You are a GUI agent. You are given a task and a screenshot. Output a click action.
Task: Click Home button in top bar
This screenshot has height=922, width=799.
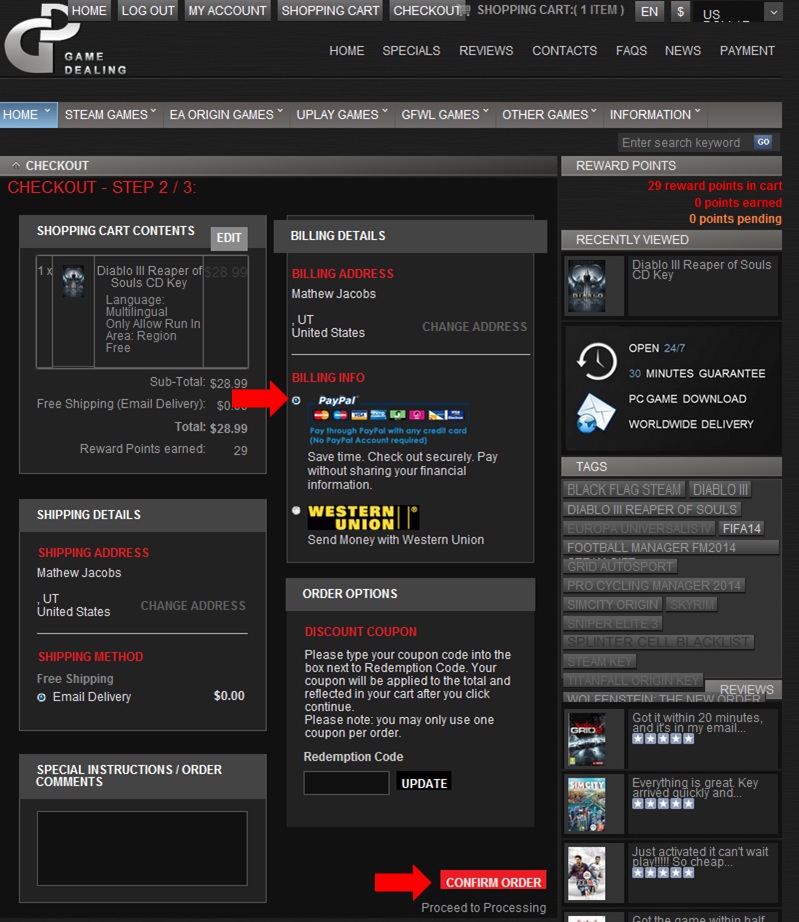click(x=89, y=11)
